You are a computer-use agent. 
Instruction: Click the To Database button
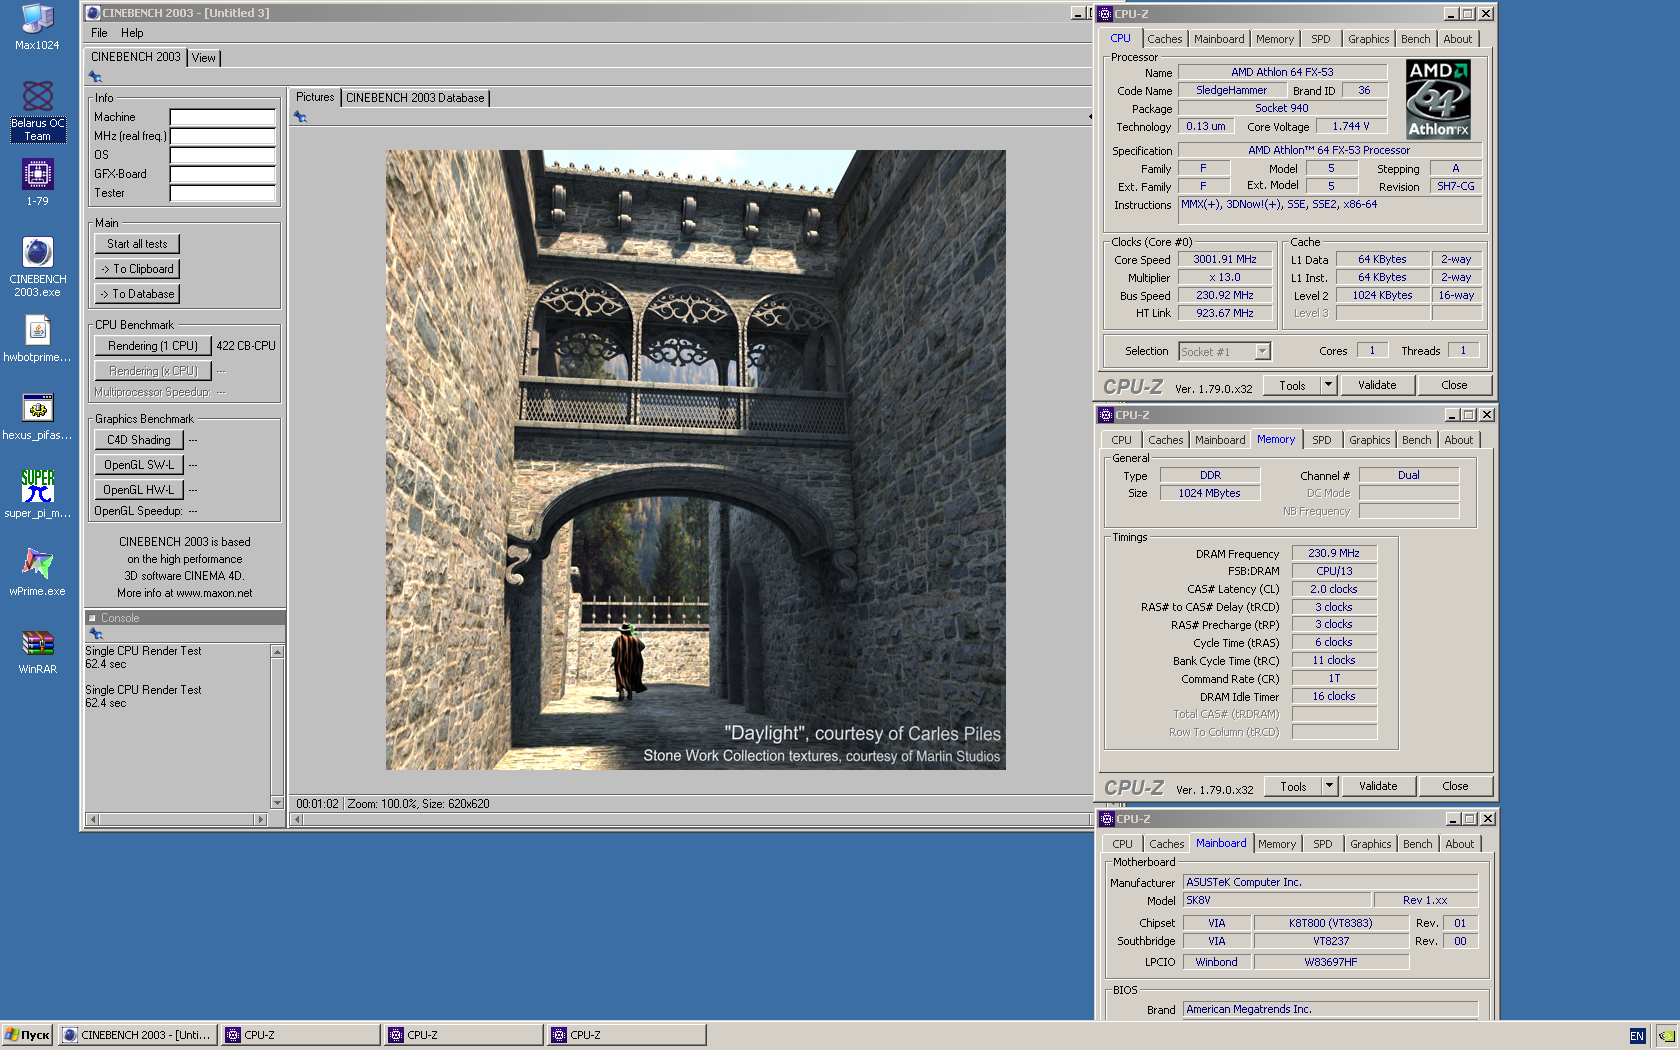click(137, 294)
